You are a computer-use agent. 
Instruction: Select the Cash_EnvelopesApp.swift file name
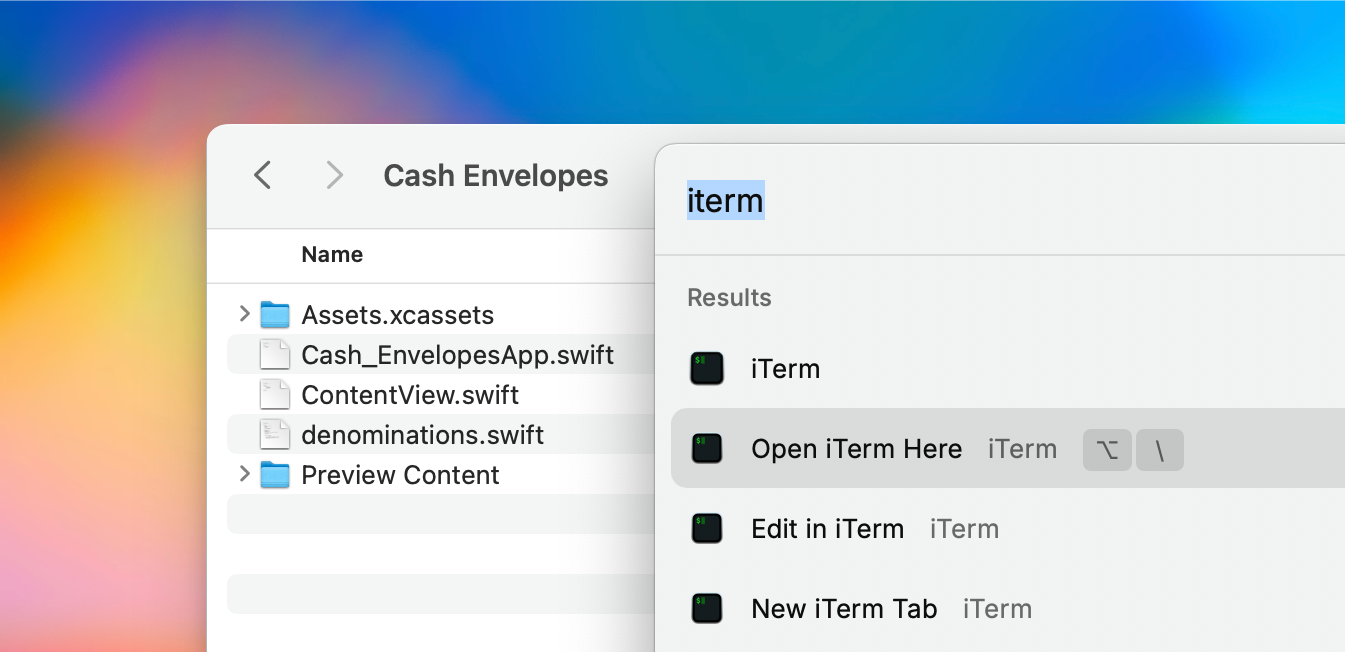coord(458,355)
